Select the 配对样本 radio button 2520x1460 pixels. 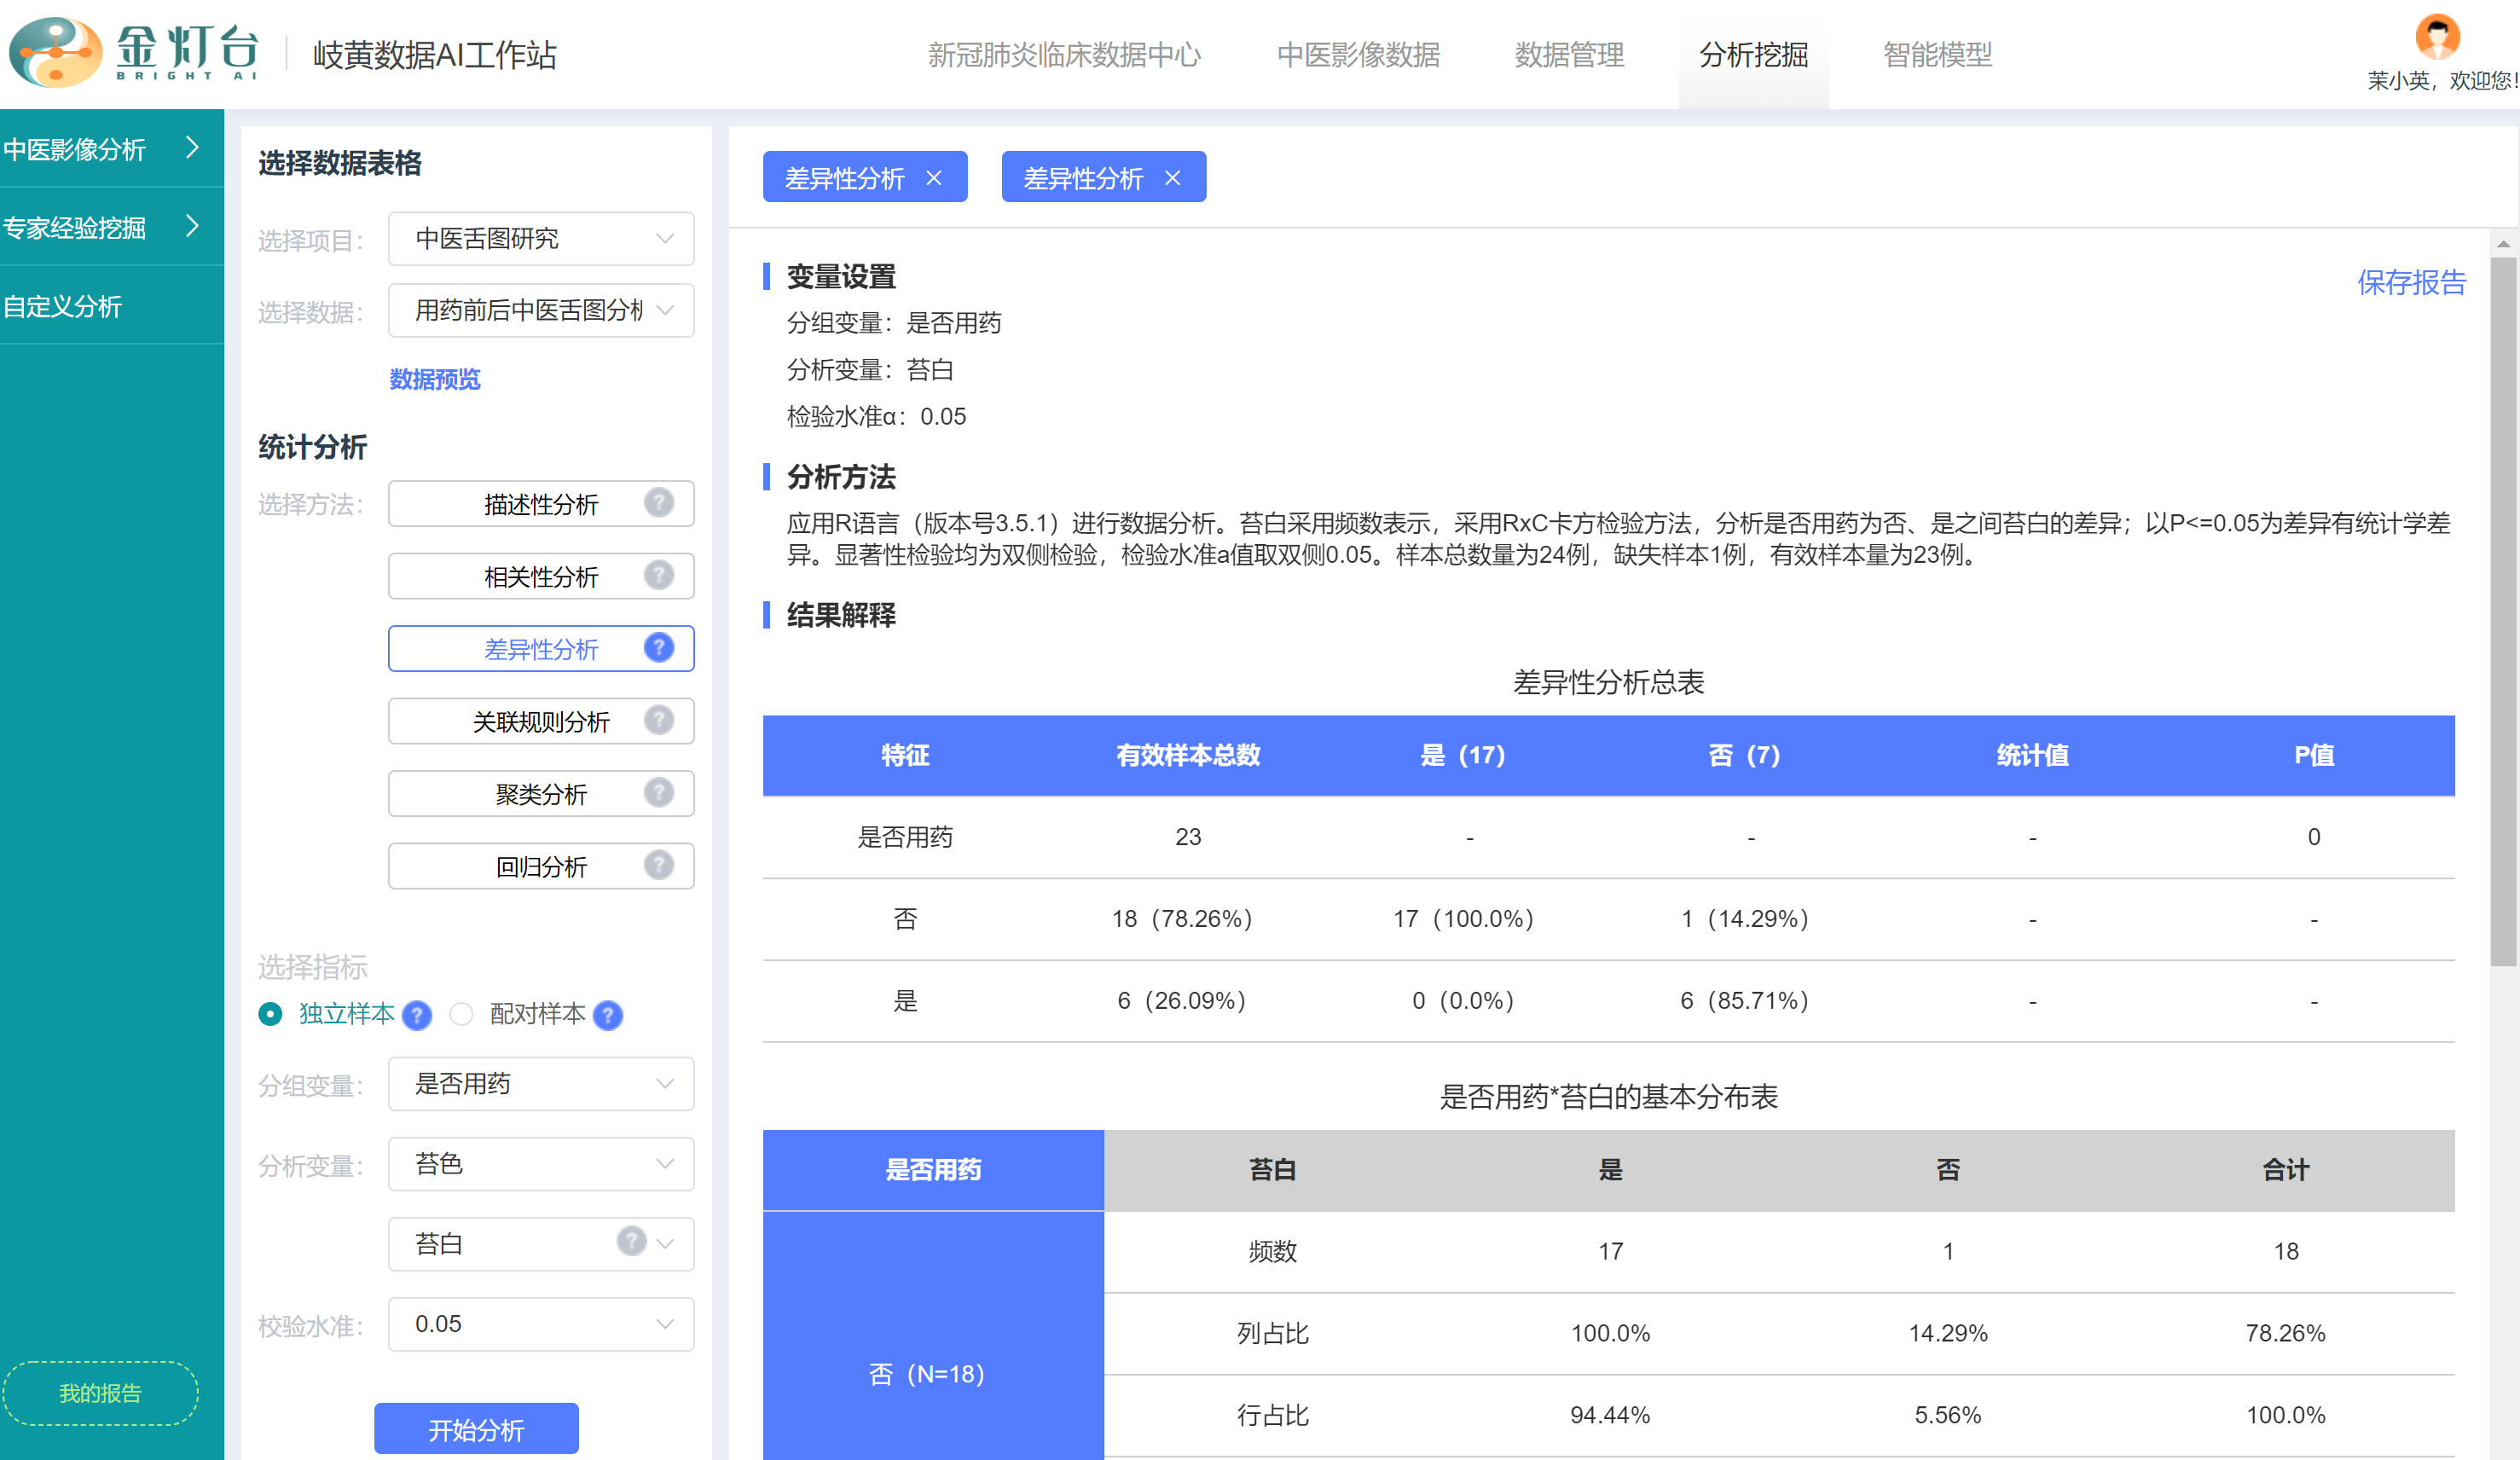coord(461,1014)
